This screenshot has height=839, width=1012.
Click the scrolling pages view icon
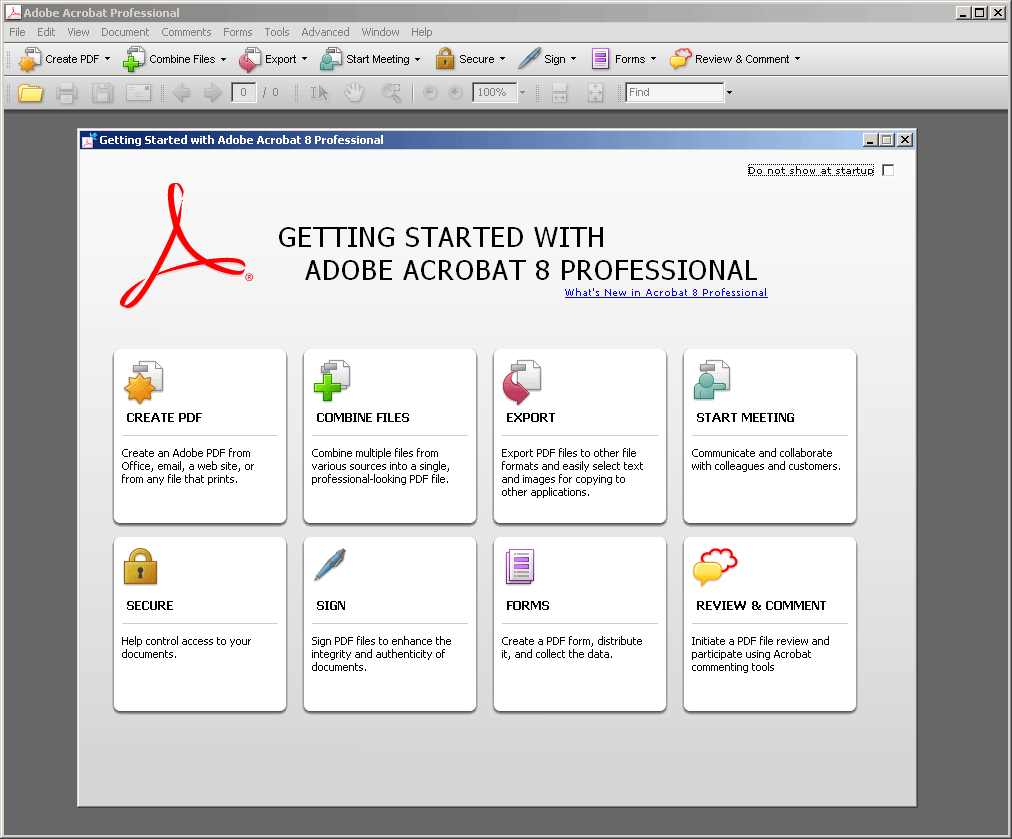coord(560,93)
